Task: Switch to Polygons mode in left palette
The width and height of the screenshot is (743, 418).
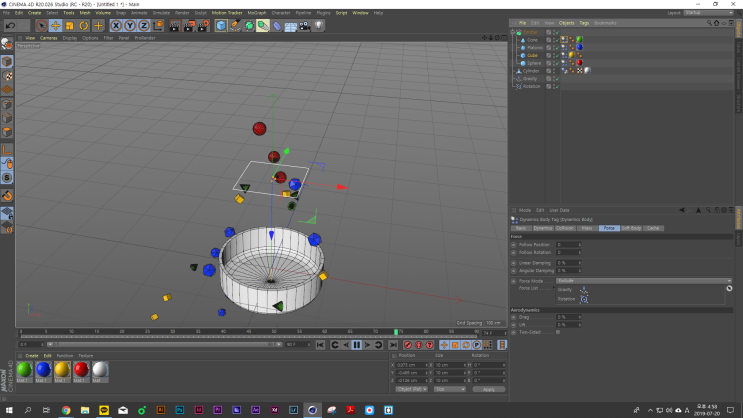Action: pos(7,132)
